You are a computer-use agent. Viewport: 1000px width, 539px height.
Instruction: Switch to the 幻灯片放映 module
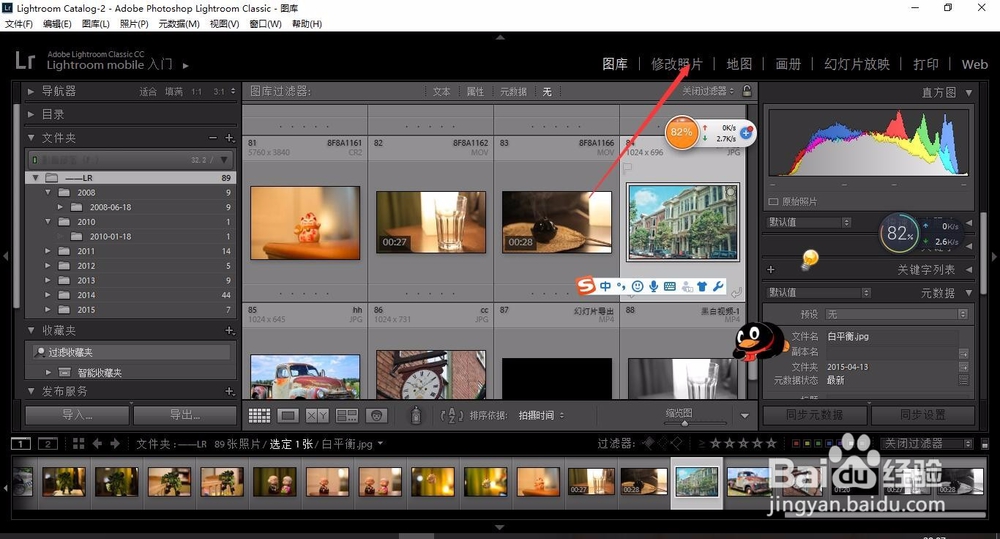857,64
